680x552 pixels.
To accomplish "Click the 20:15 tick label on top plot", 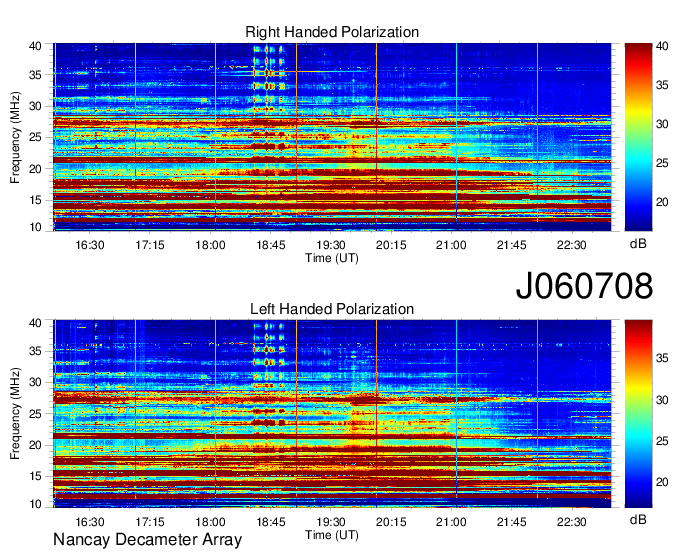I will point(391,245).
